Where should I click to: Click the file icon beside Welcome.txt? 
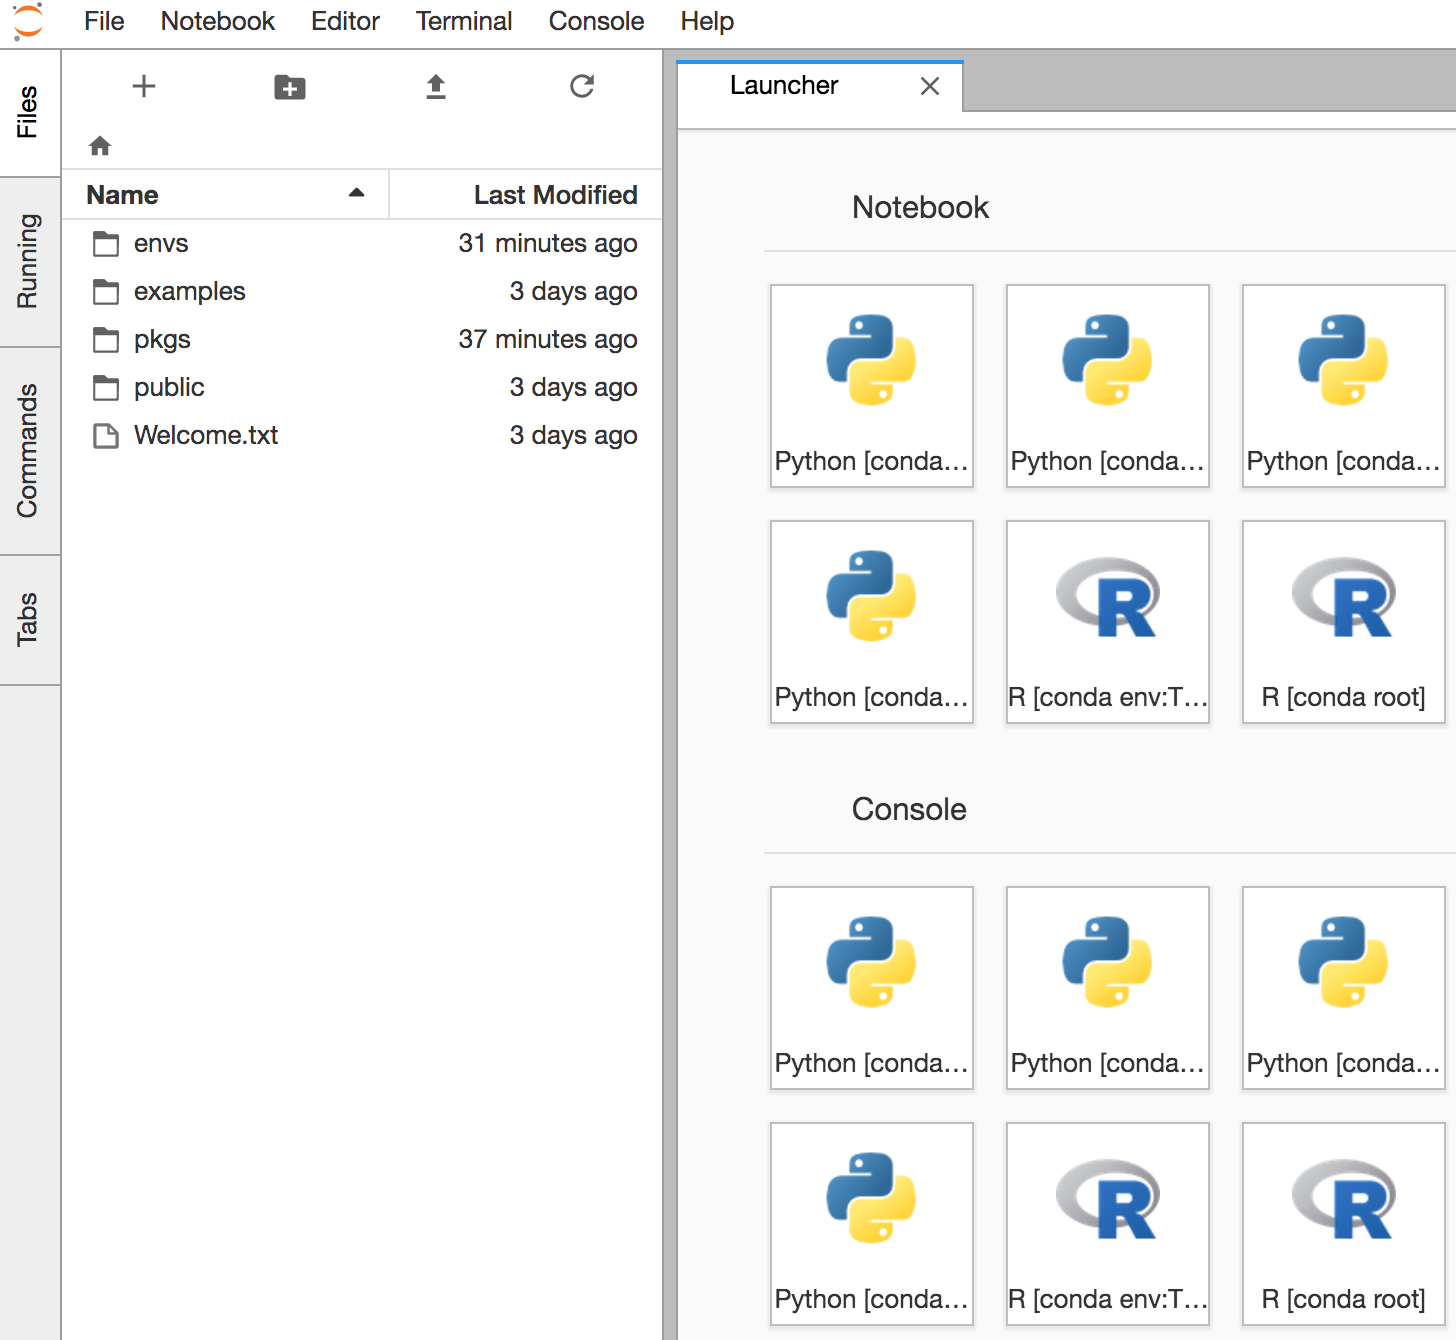106,435
